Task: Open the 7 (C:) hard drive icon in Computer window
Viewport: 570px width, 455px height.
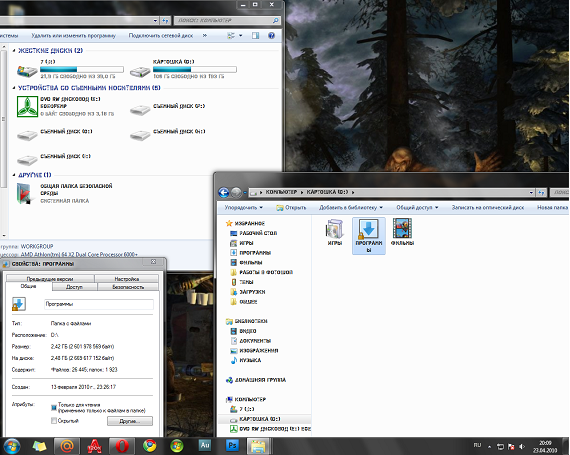Action: tap(27, 71)
